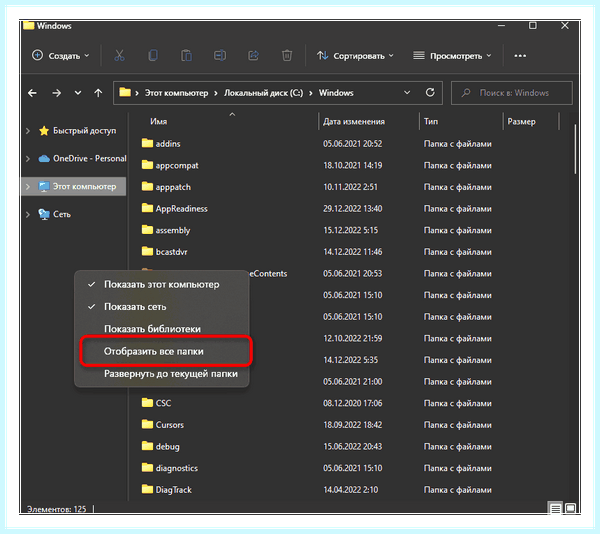
Task: Click the folder icon in address bar
Action: (x=125, y=92)
